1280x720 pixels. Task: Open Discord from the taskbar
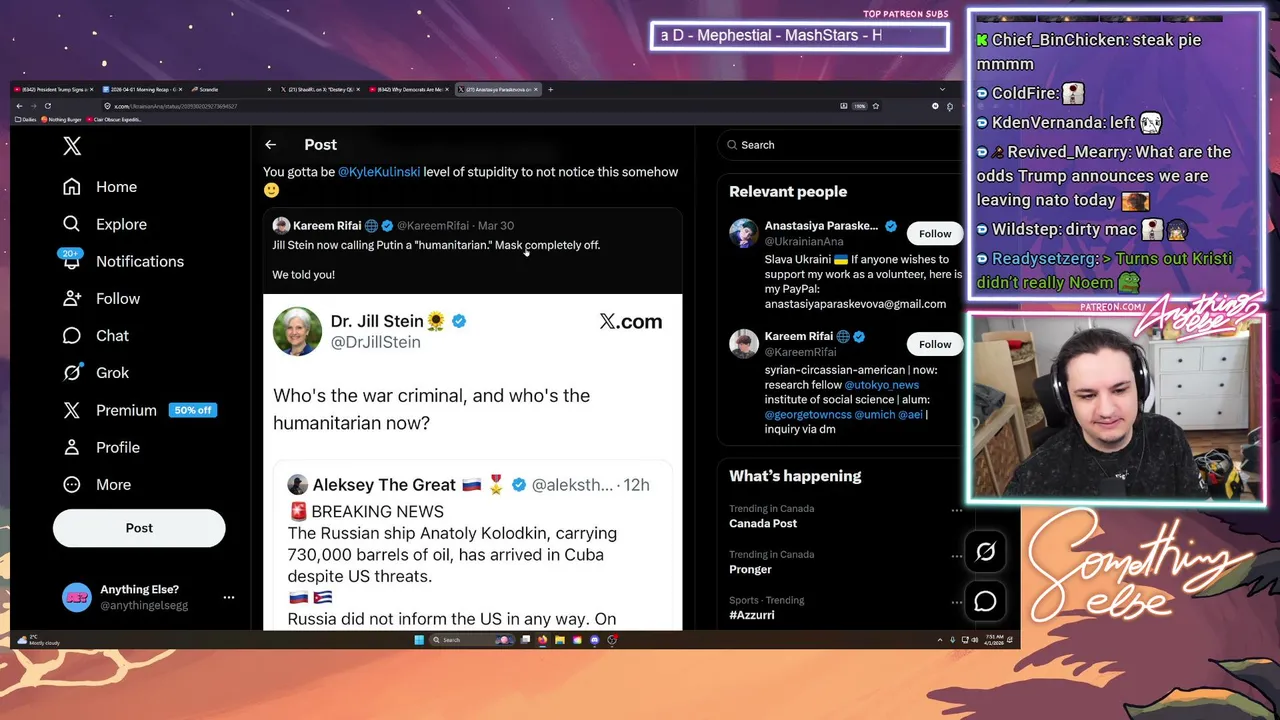click(595, 640)
